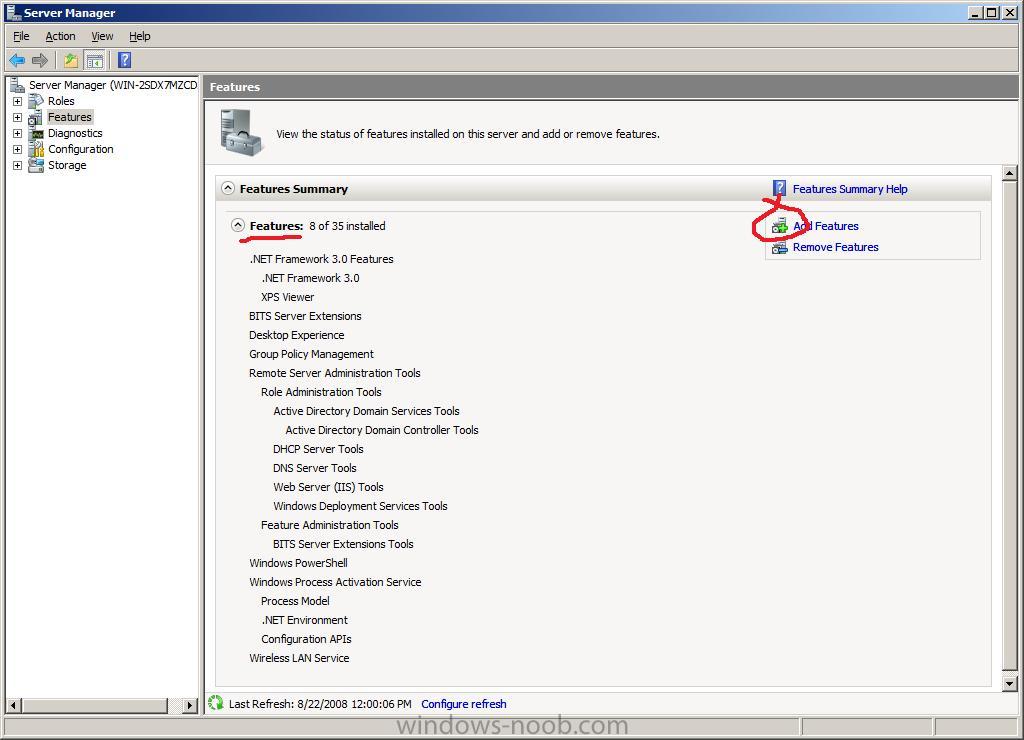Click the Remove Features icon
1024x740 pixels.
coord(780,248)
